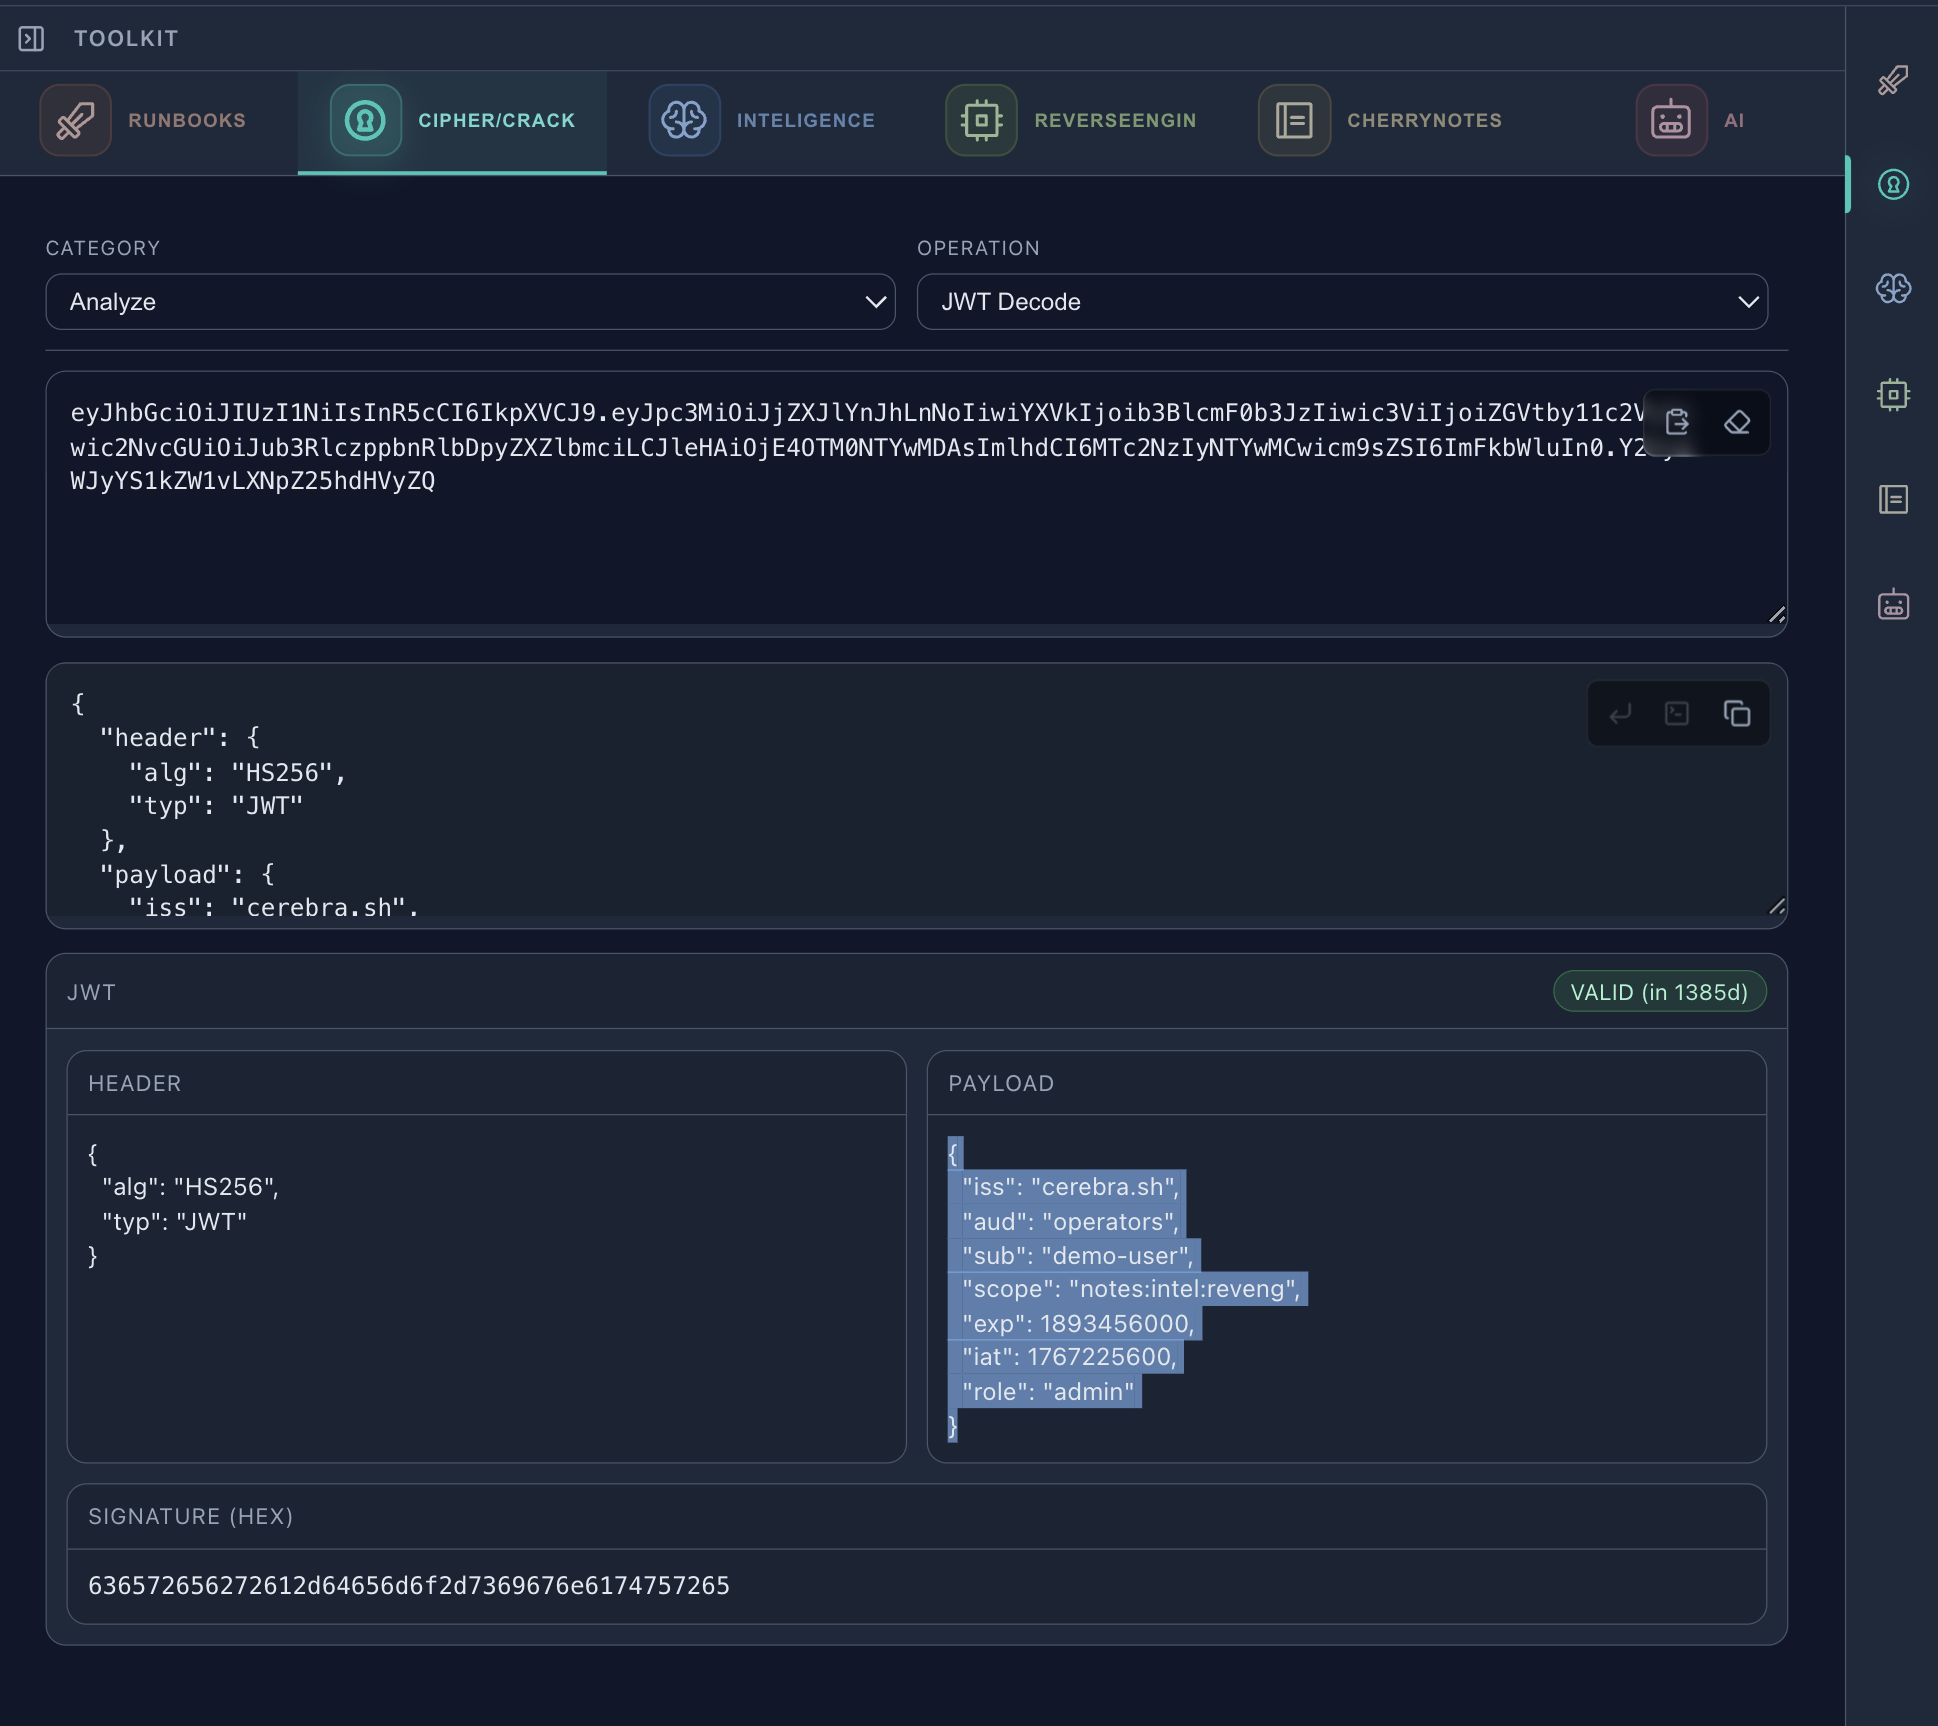Collapse the Toolkit sidebar panel icon
The height and width of the screenshot is (1726, 1938).
pos(31,38)
